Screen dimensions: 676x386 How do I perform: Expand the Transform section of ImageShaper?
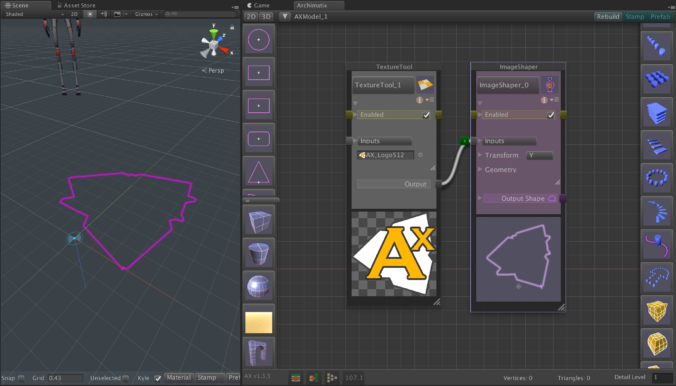(x=480, y=155)
